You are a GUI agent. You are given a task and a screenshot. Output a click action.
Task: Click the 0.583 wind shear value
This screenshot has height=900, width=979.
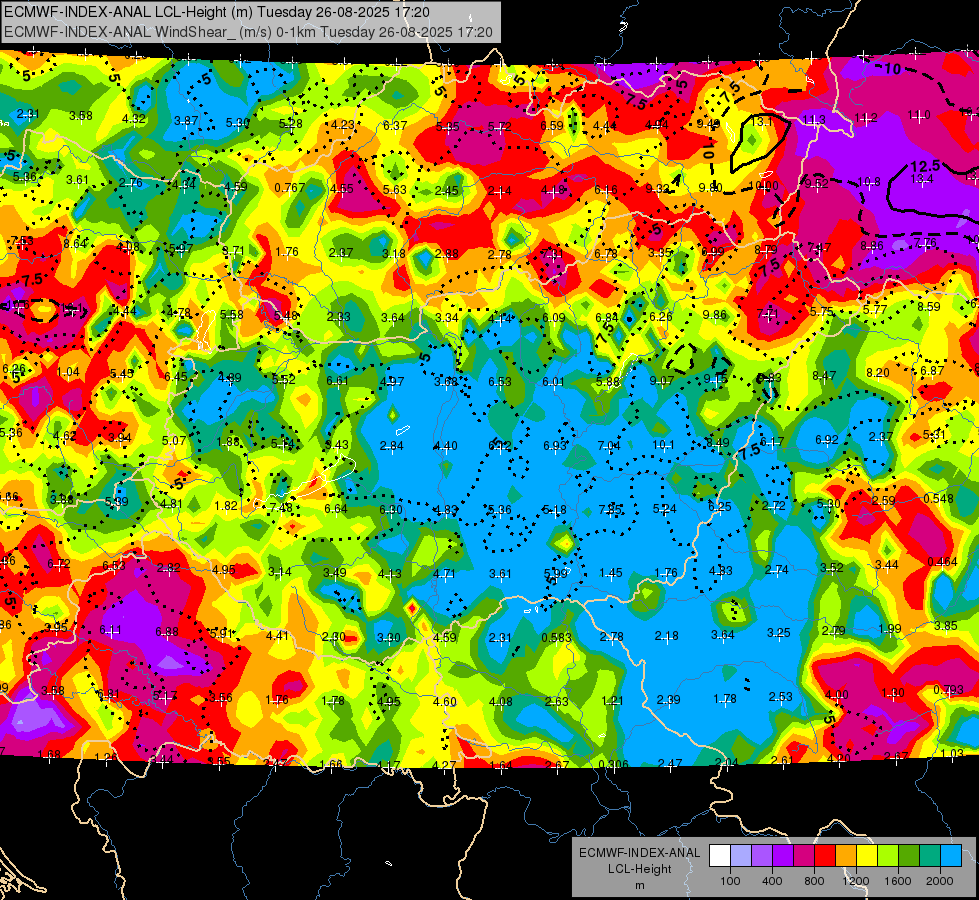coord(556,637)
